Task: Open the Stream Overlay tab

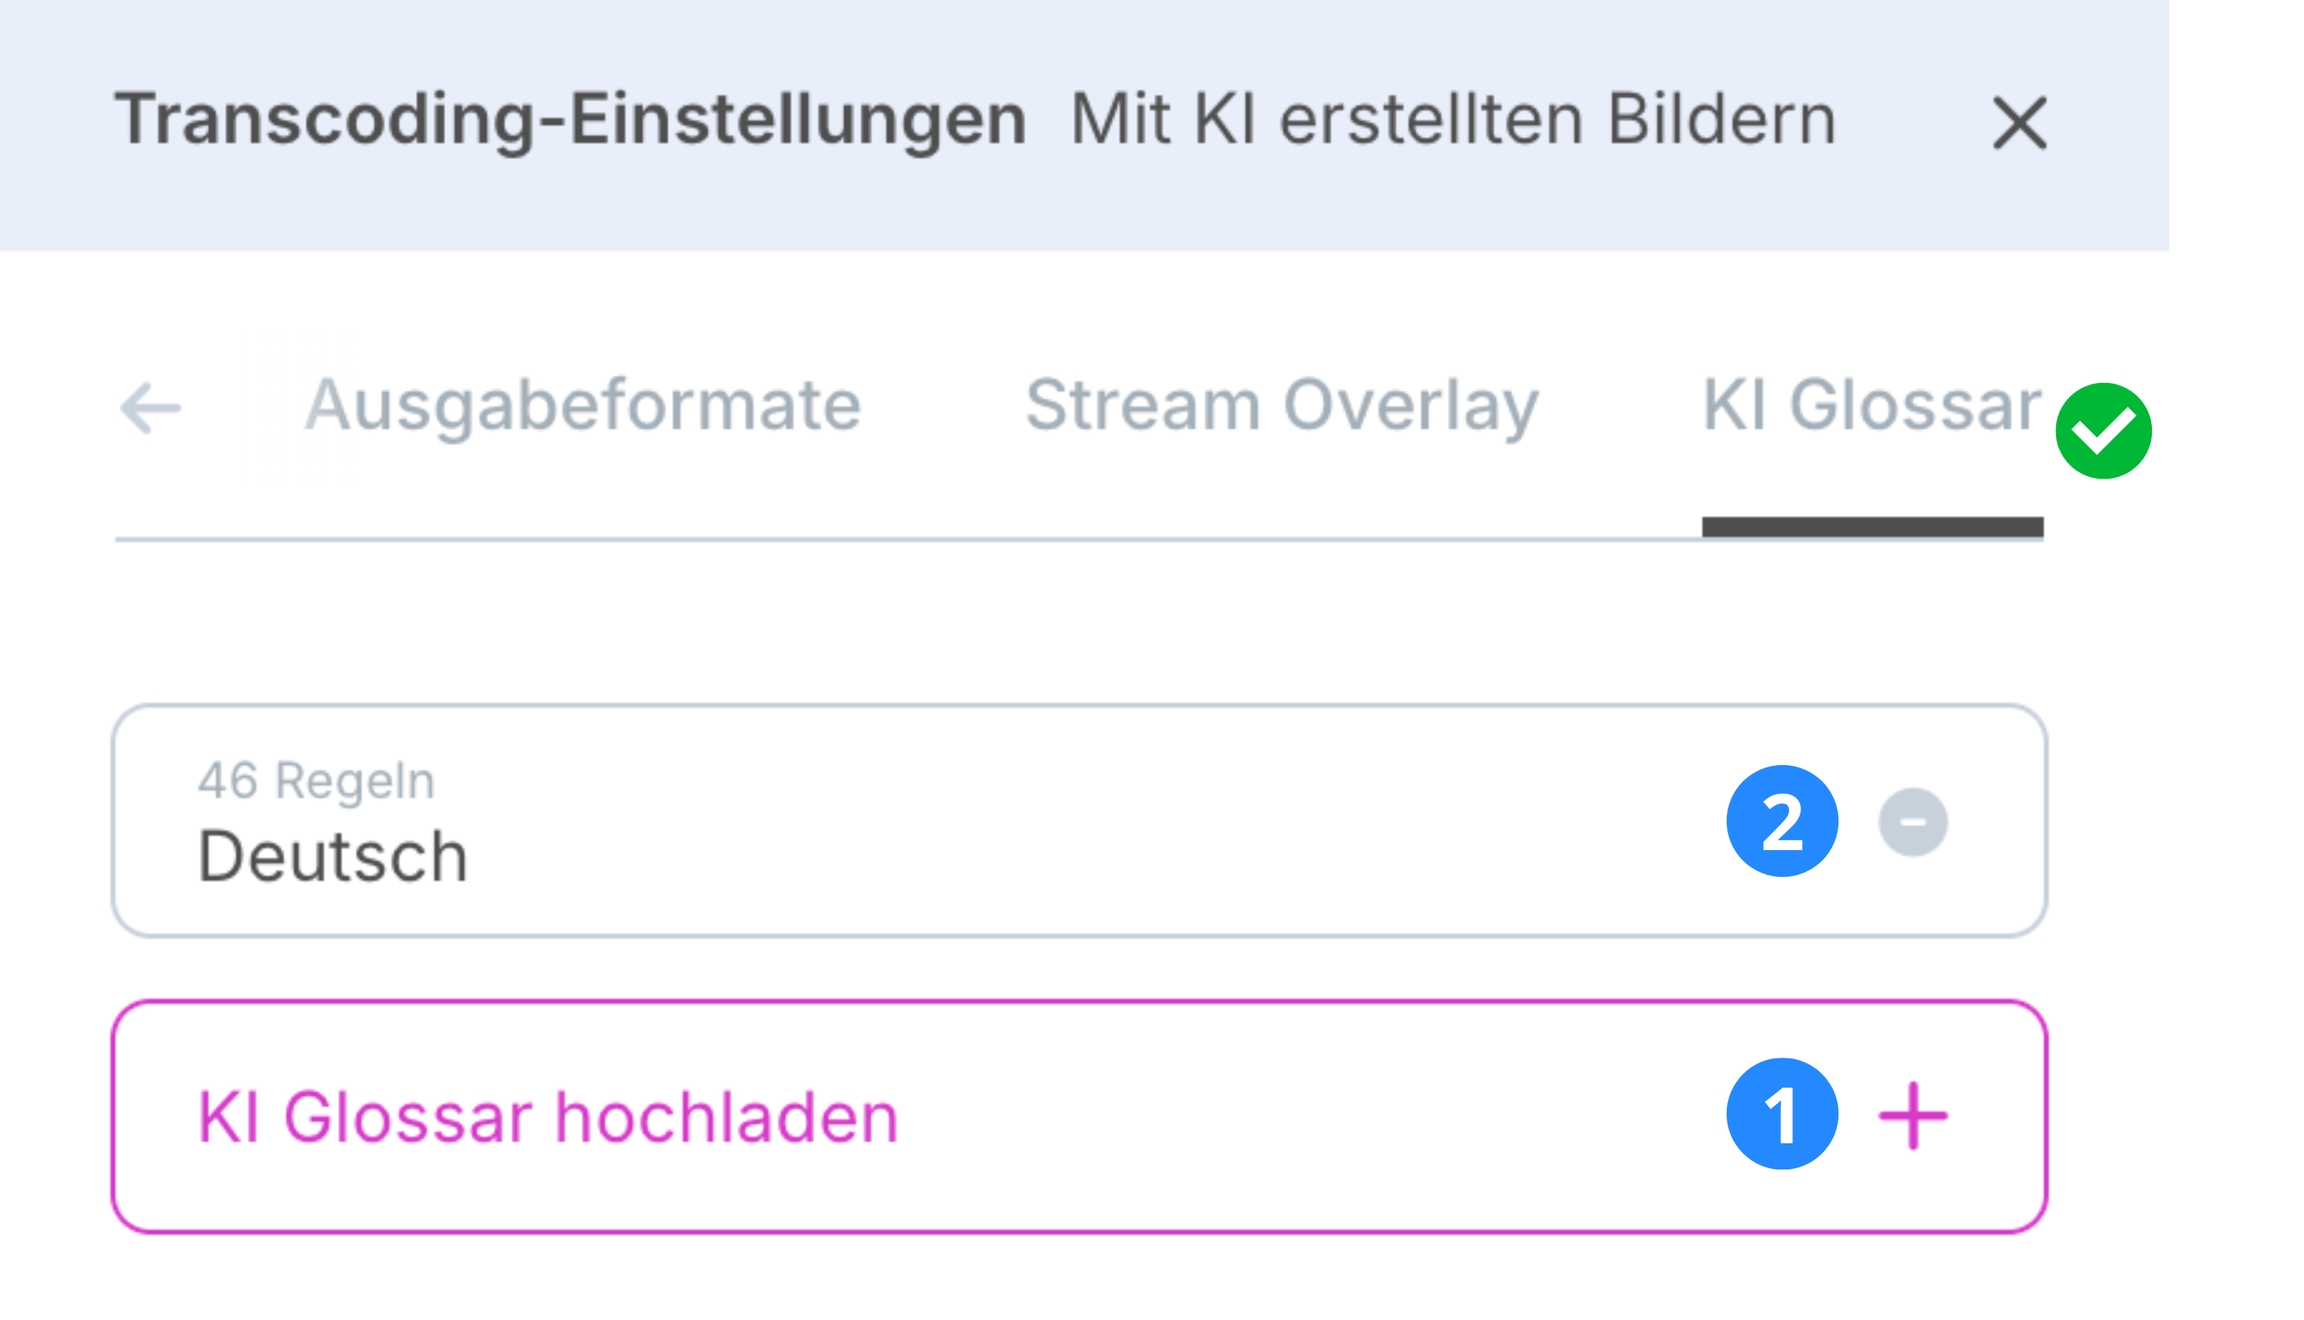Action: click(1282, 406)
